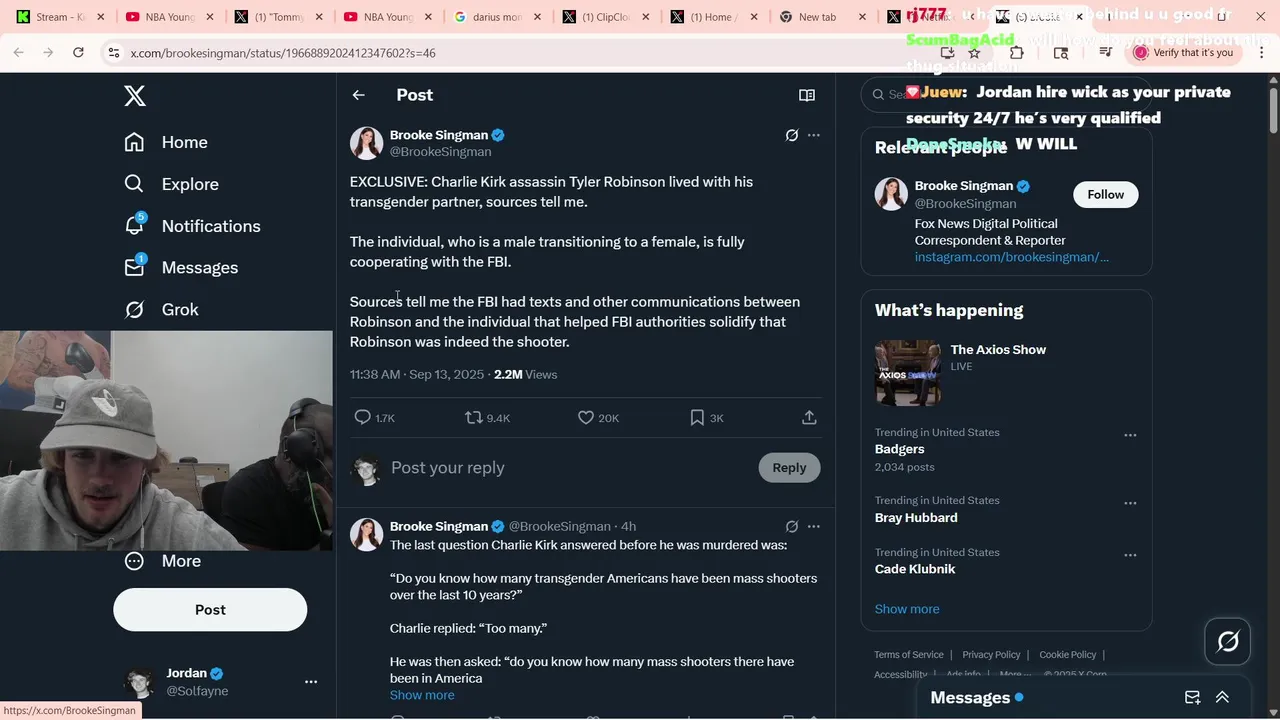Click the @BrookeSingman handle on main post
Viewport: 1280px width, 720px height.
[x=440, y=152]
